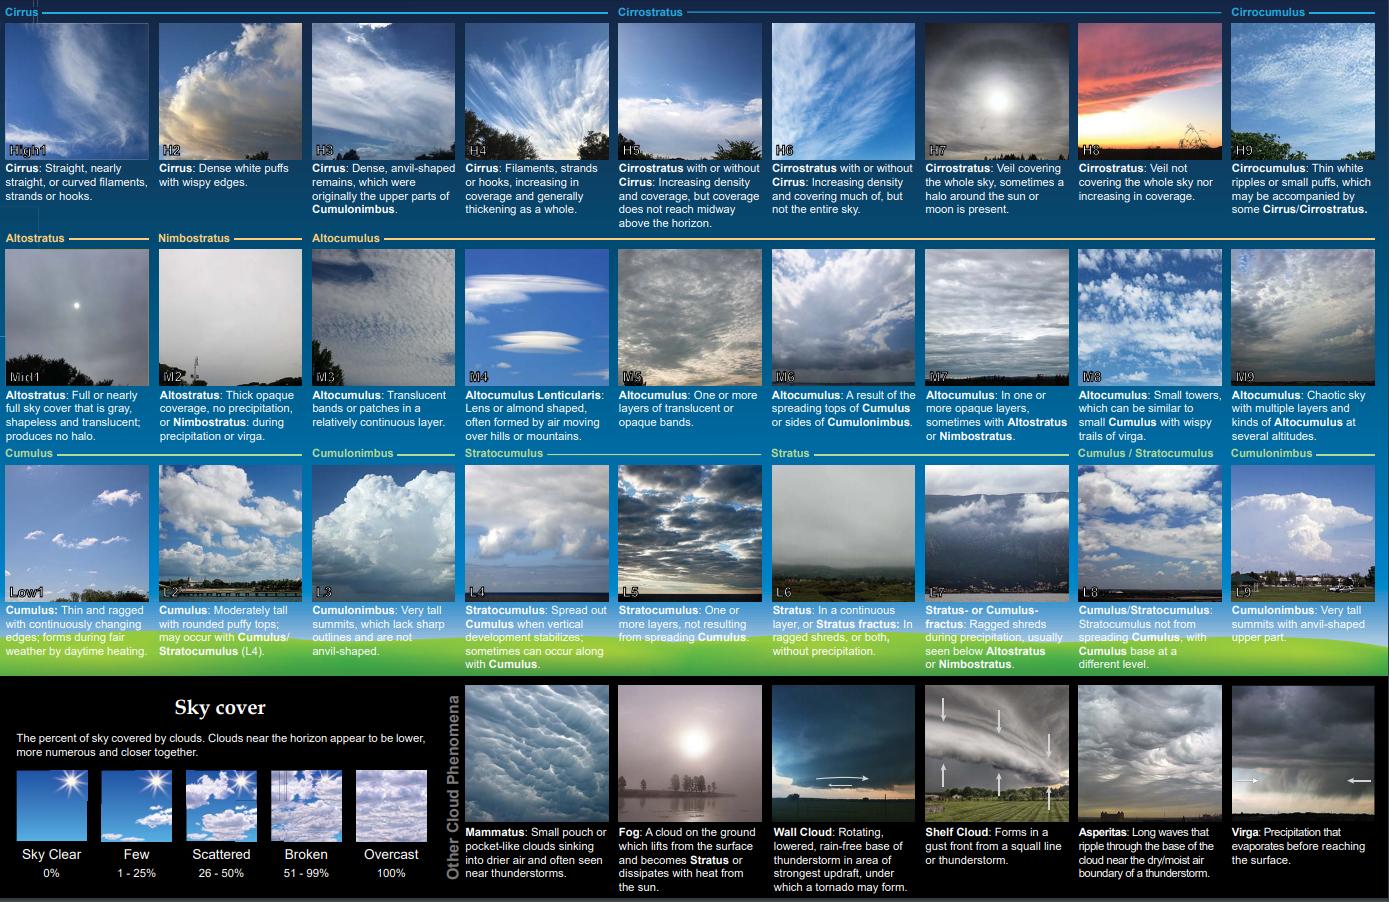
Task: View the Virga precipitation image
Action: 1303,753
